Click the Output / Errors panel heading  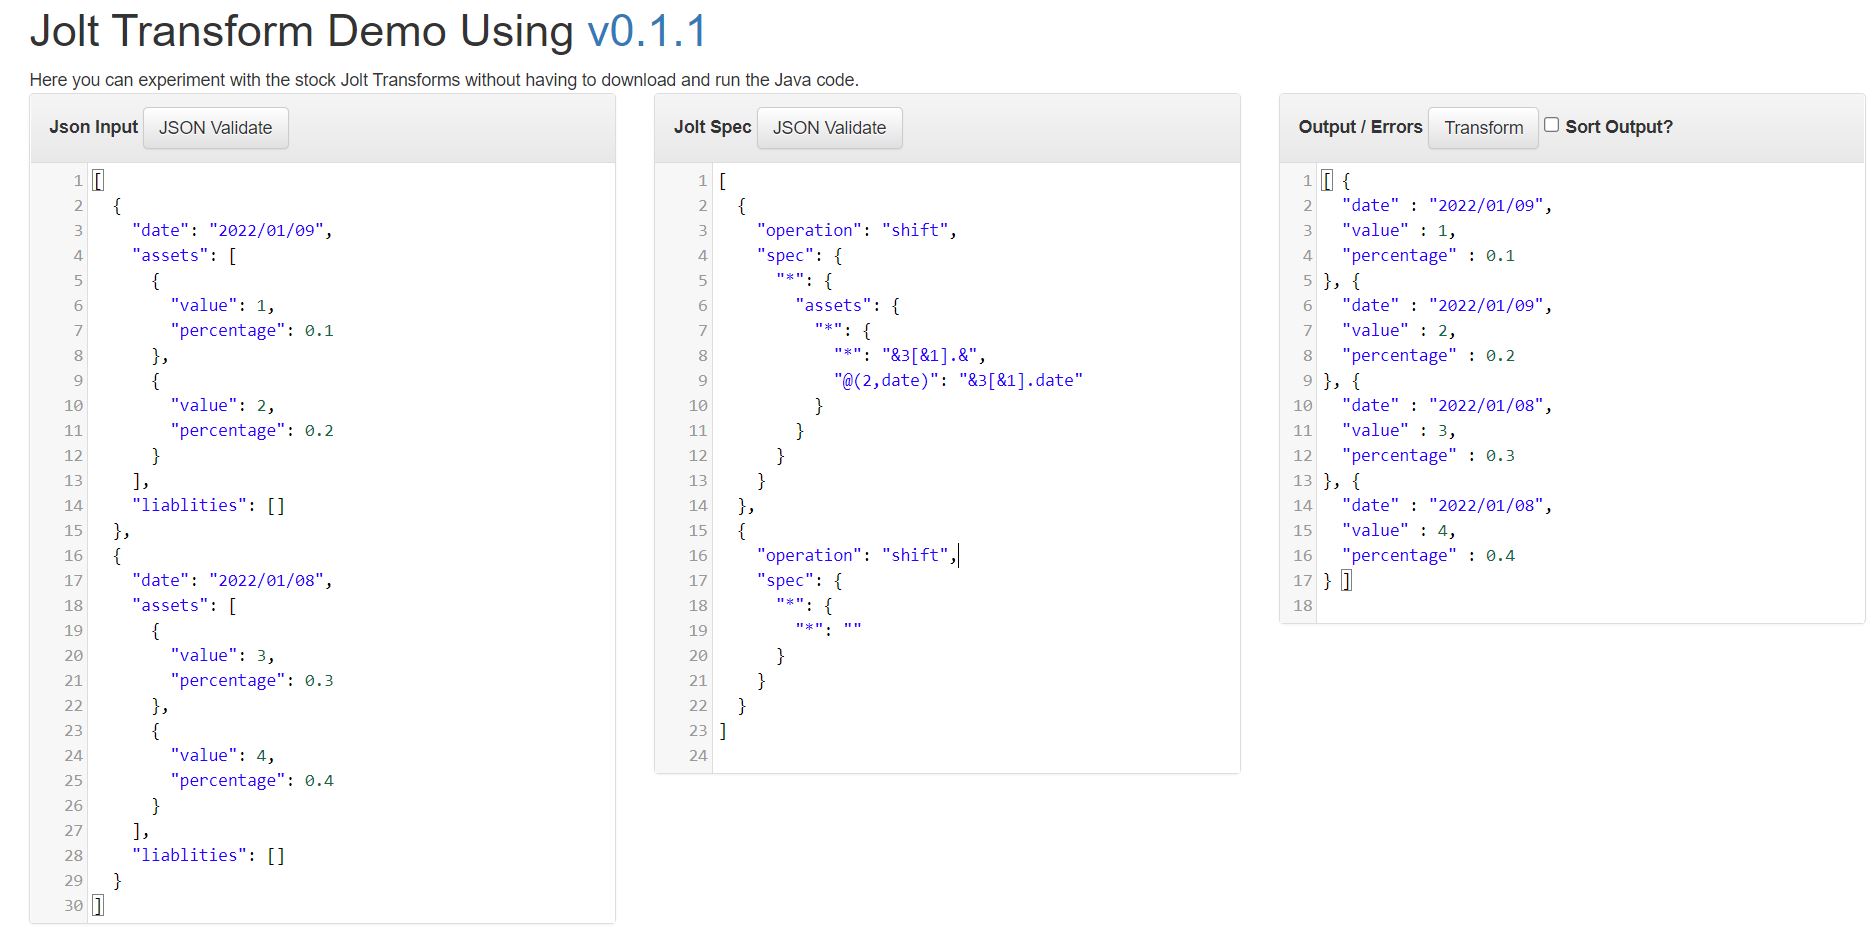coord(1360,127)
